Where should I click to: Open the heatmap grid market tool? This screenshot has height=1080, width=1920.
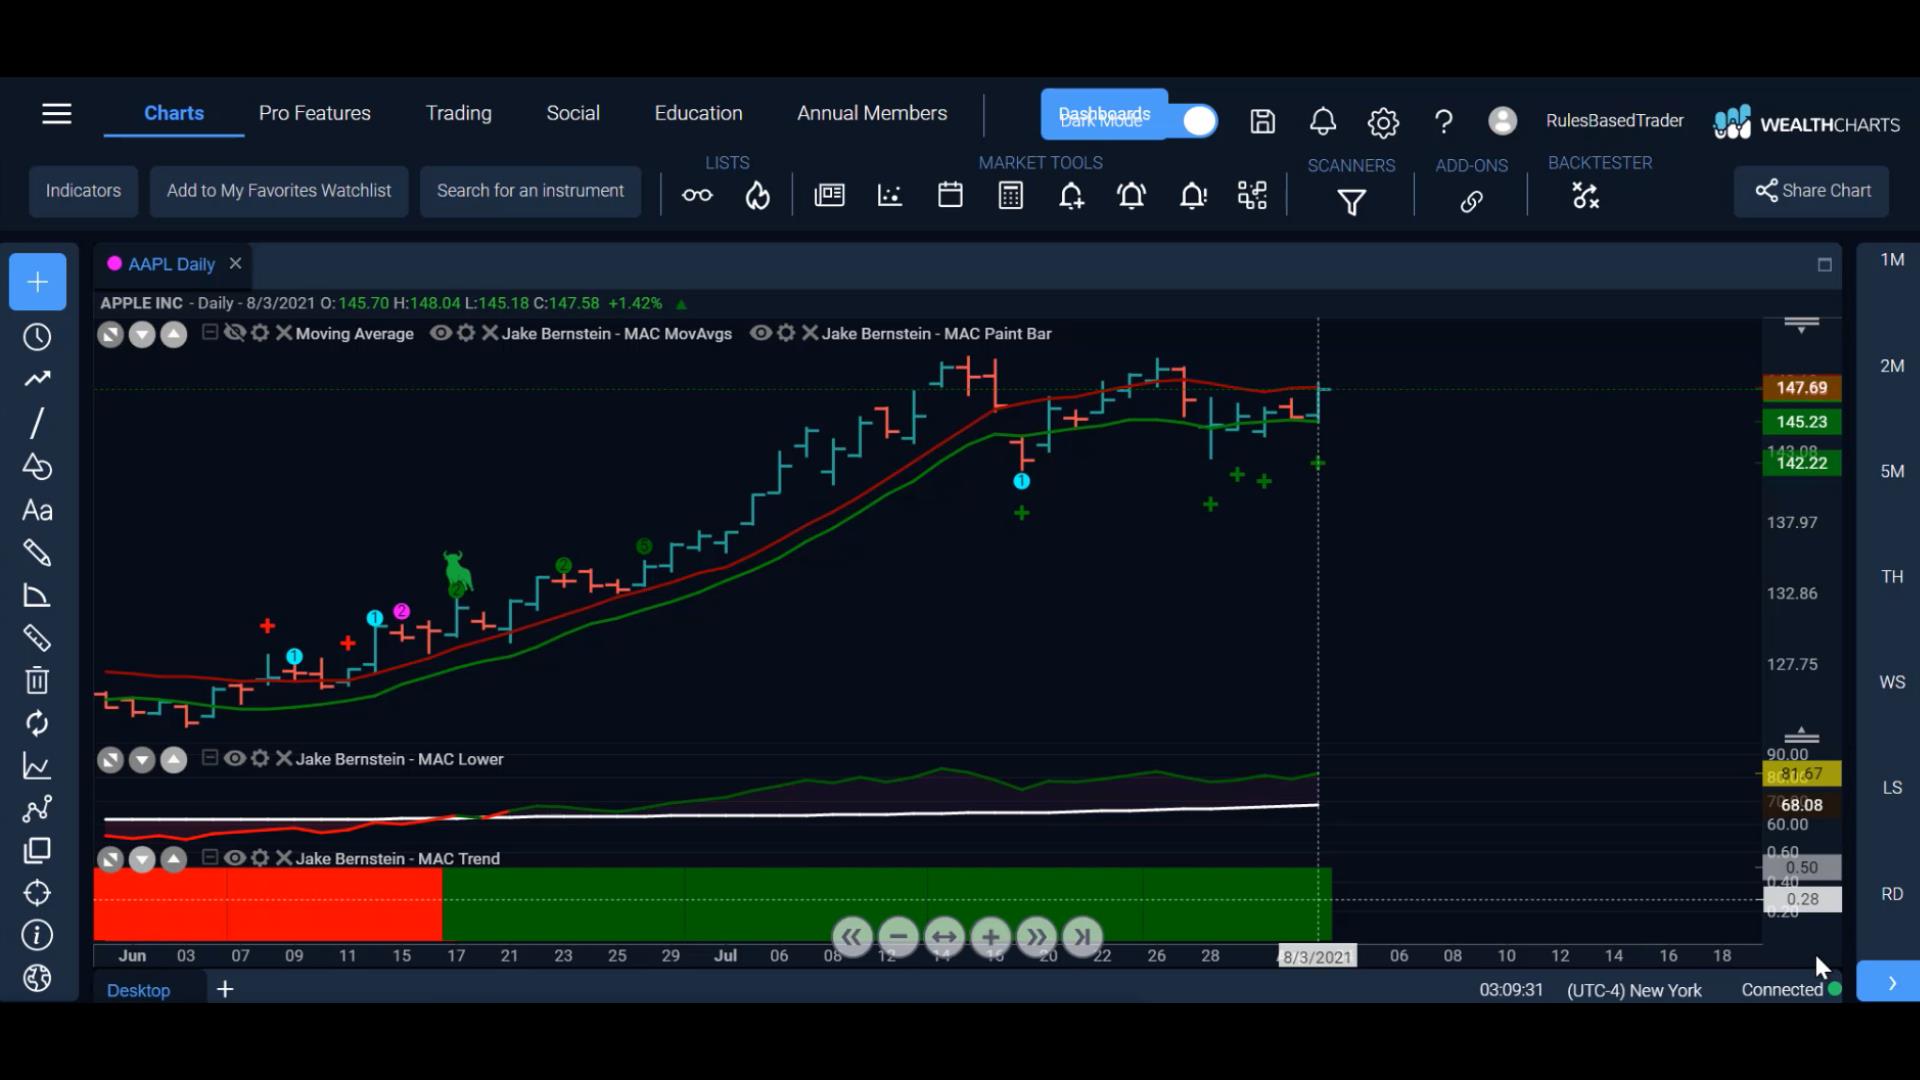(1252, 195)
